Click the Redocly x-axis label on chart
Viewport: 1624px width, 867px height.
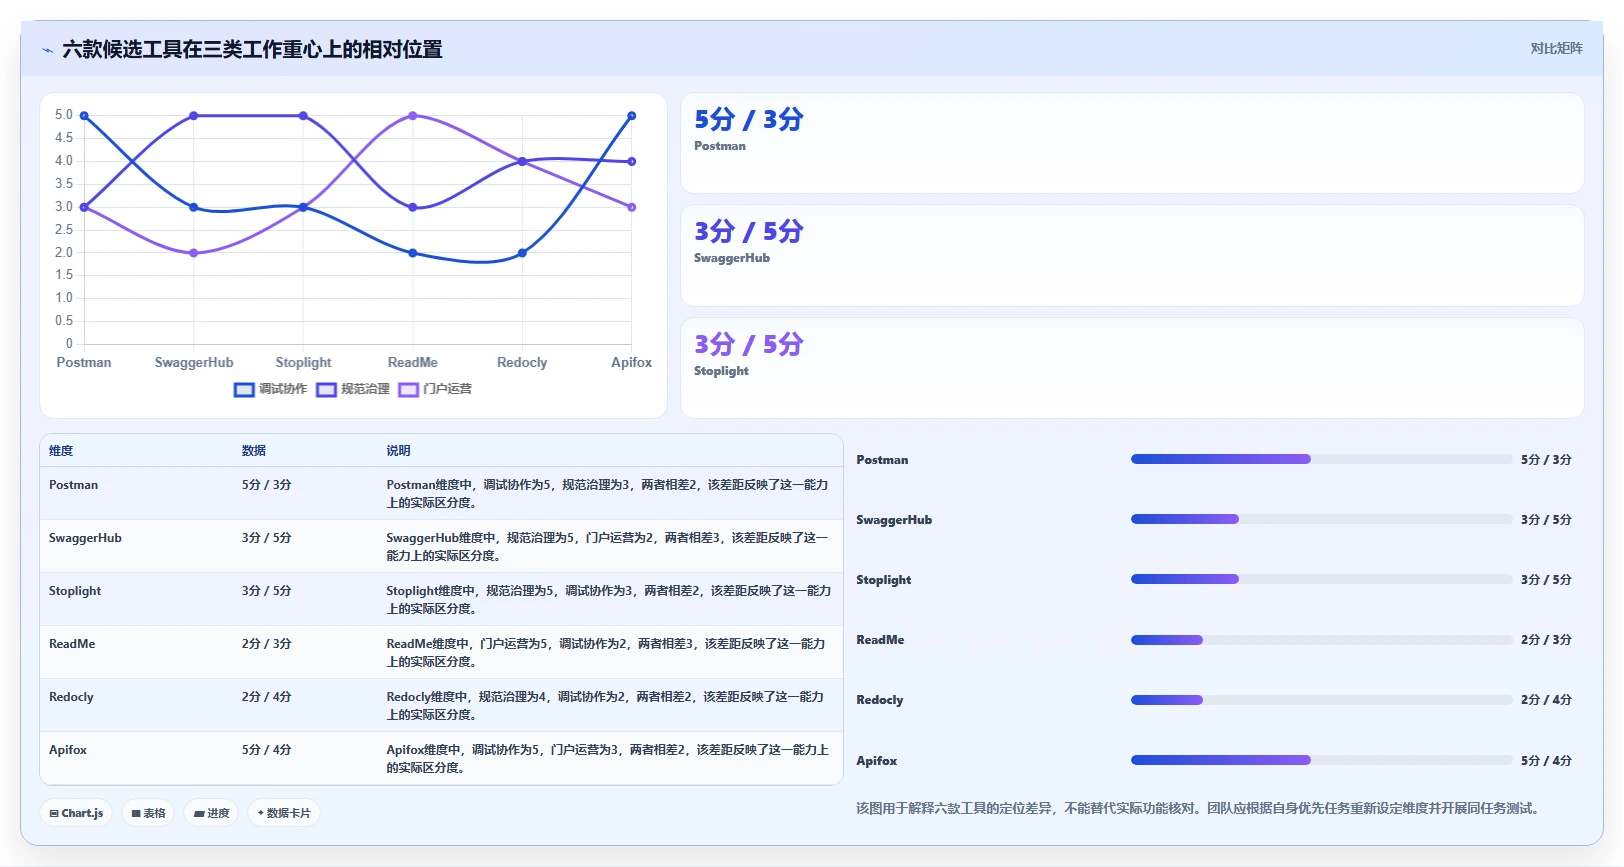coord(522,363)
